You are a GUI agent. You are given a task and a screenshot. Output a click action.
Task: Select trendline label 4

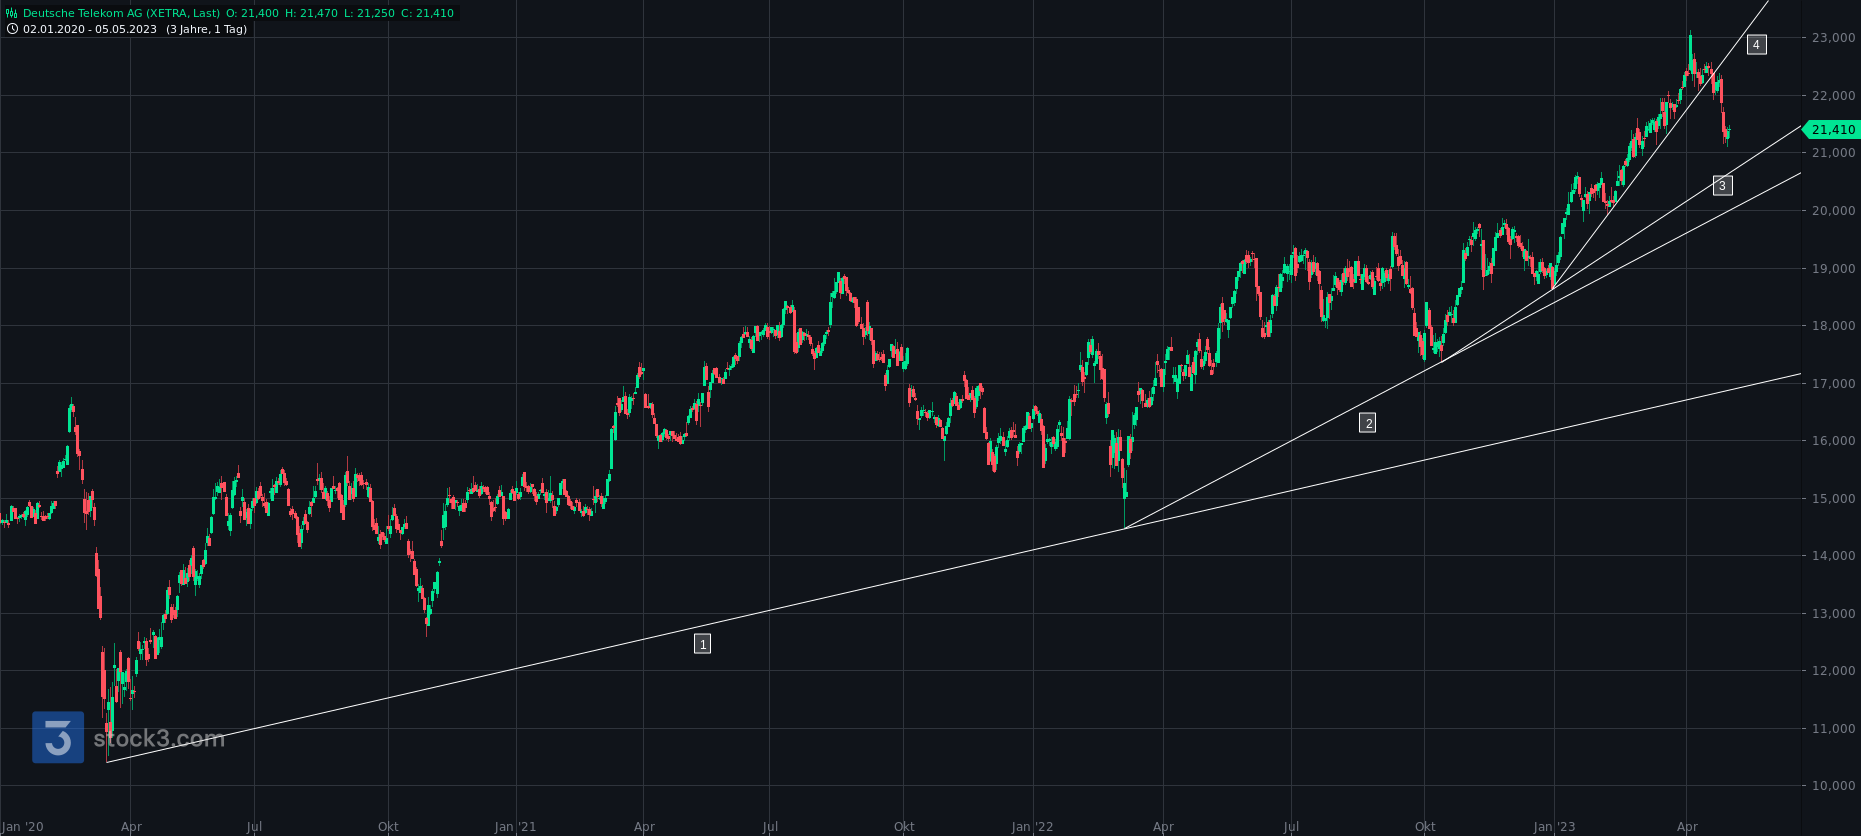(x=1756, y=44)
